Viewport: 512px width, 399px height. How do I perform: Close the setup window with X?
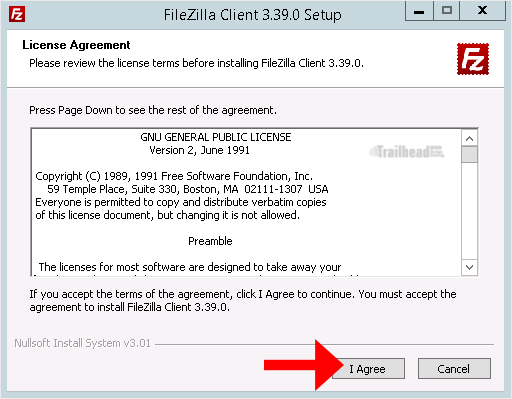point(482,11)
